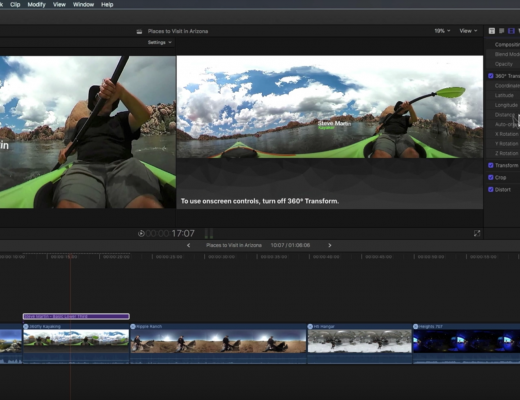Toggle full-screen viewer with expand arrows icon
520x400 pixels.
click(477, 233)
